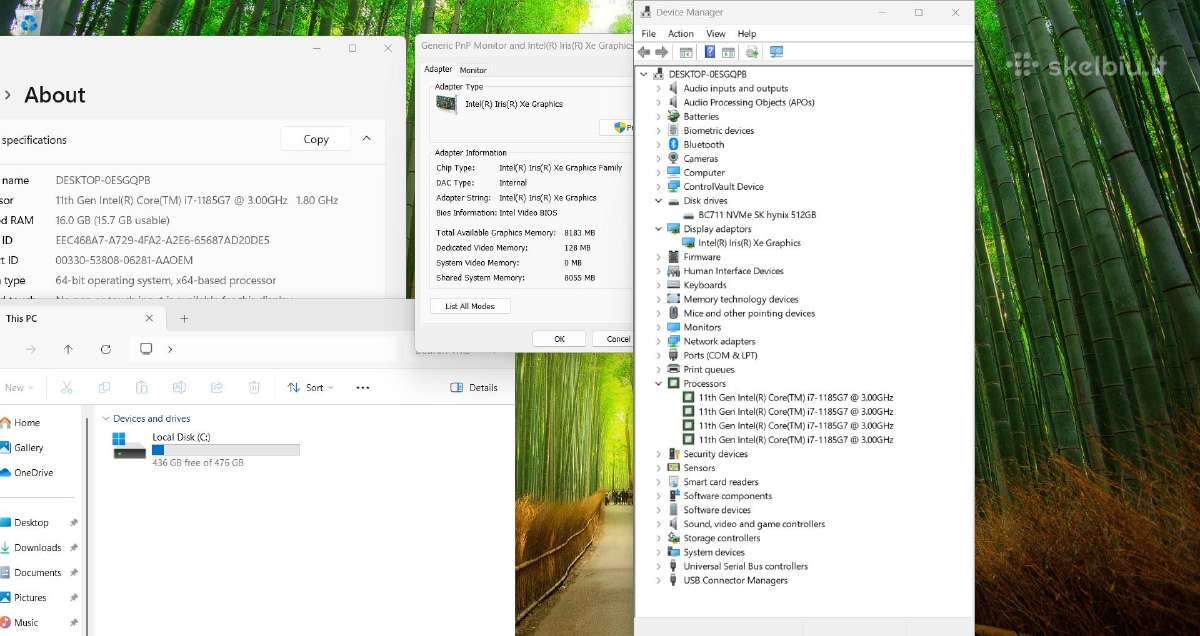Click the Back arrow in Device Manager toolbar
The image size is (1200, 636).
[x=645, y=52]
